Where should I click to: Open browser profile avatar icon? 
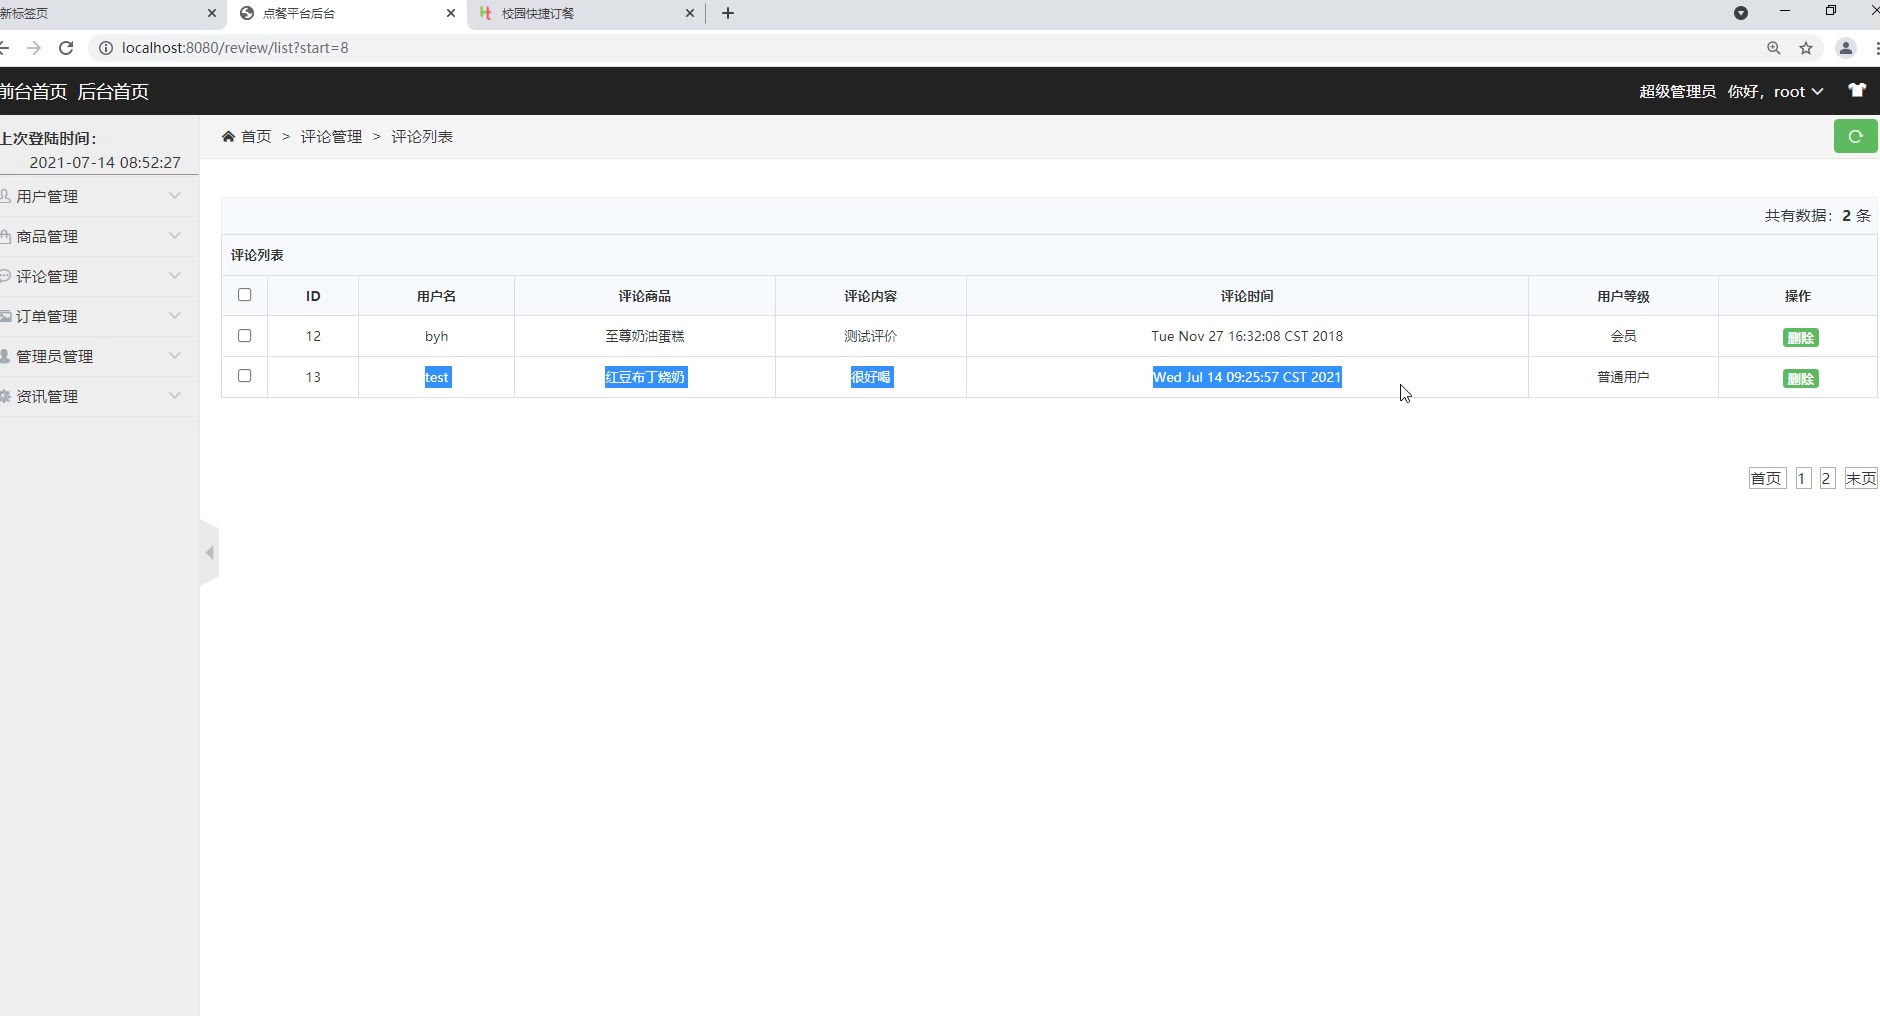point(1846,47)
